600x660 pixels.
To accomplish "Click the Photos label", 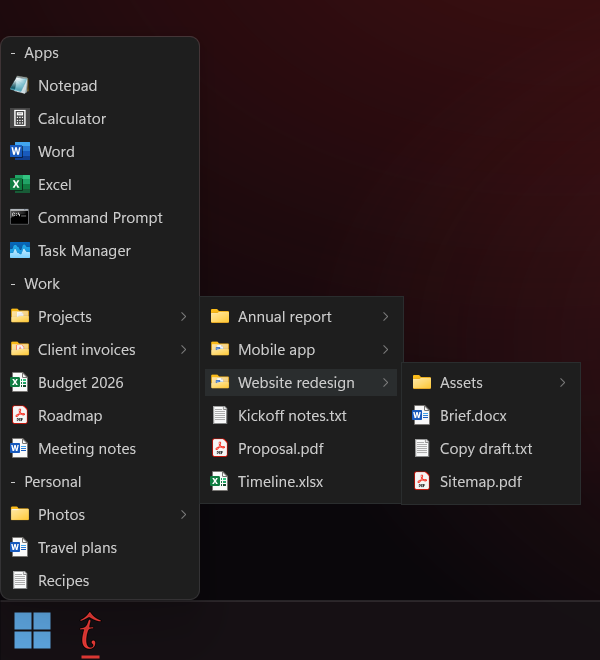I will 61,515.
